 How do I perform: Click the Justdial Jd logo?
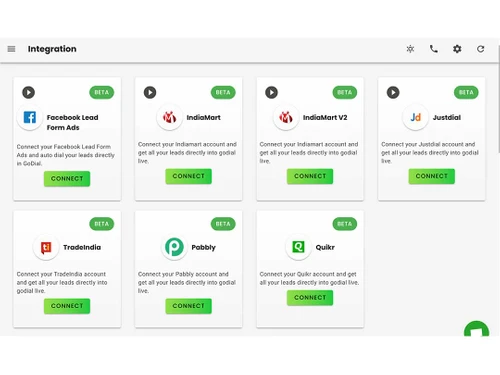click(x=415, y=117)
